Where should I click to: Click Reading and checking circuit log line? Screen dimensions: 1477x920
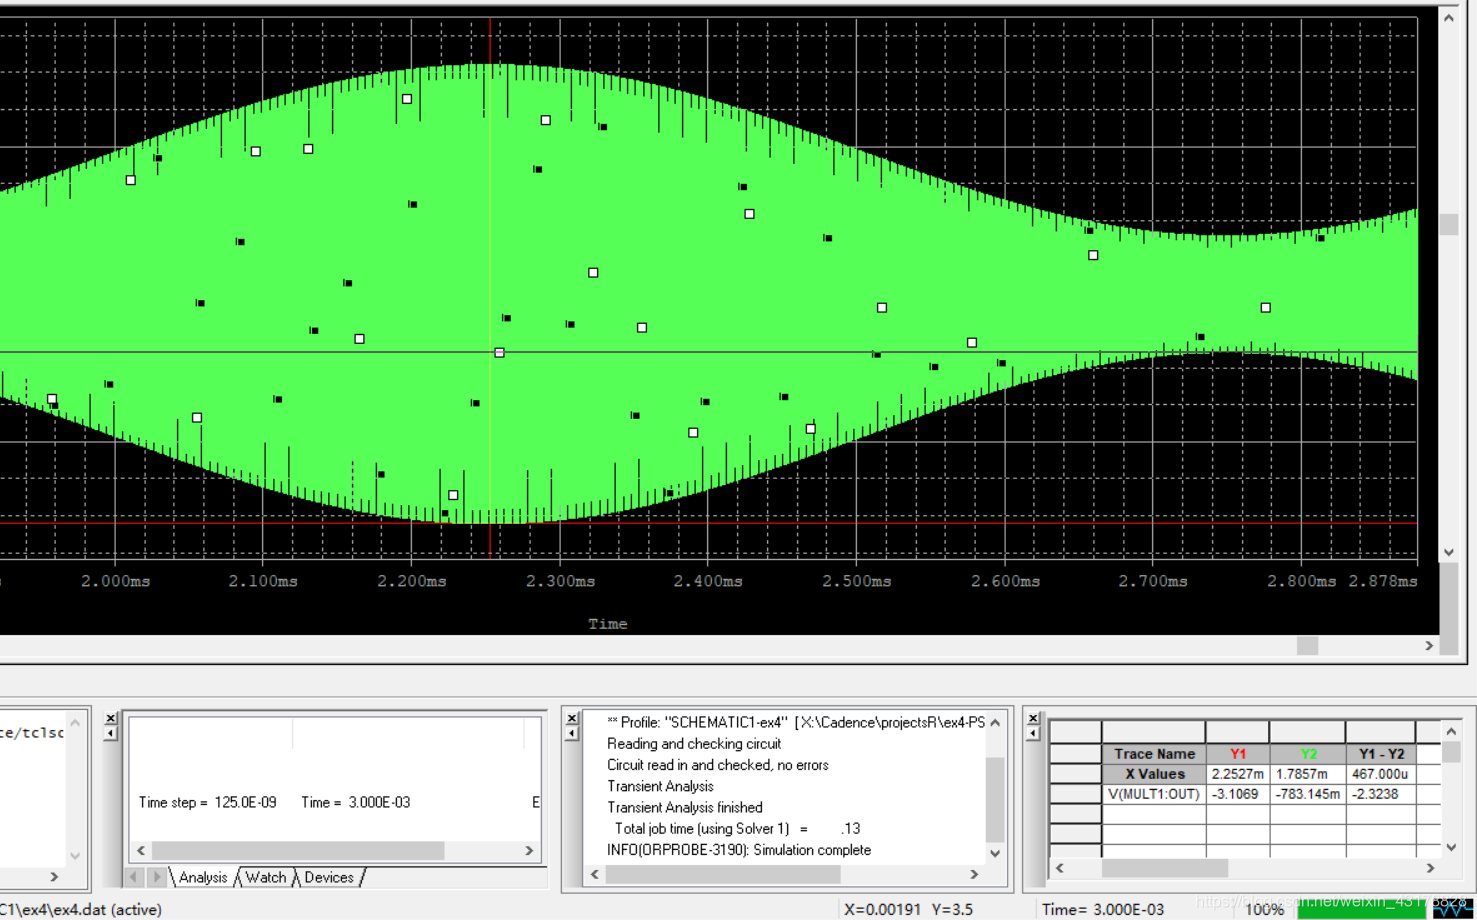[x=694, y=744]
